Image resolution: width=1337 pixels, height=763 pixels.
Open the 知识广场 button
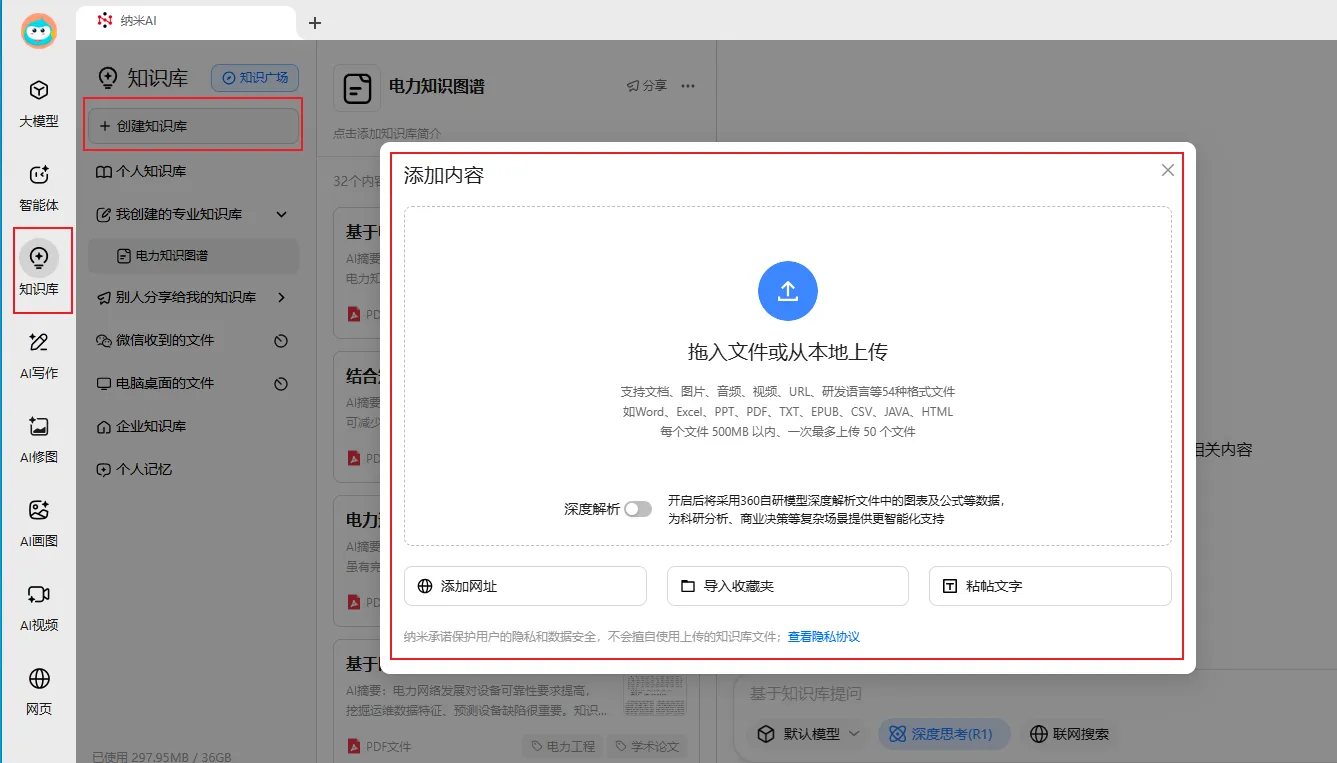pyautogui.click(x=255, y=78)
